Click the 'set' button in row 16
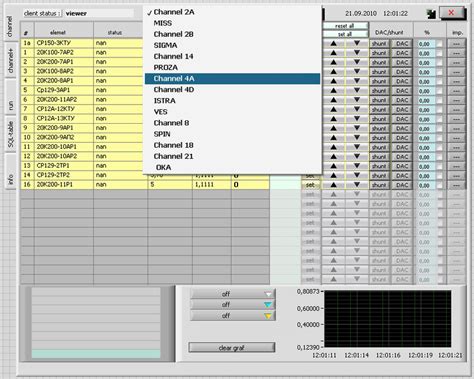Viewport: 474px width, 379px height. (310, 185)
